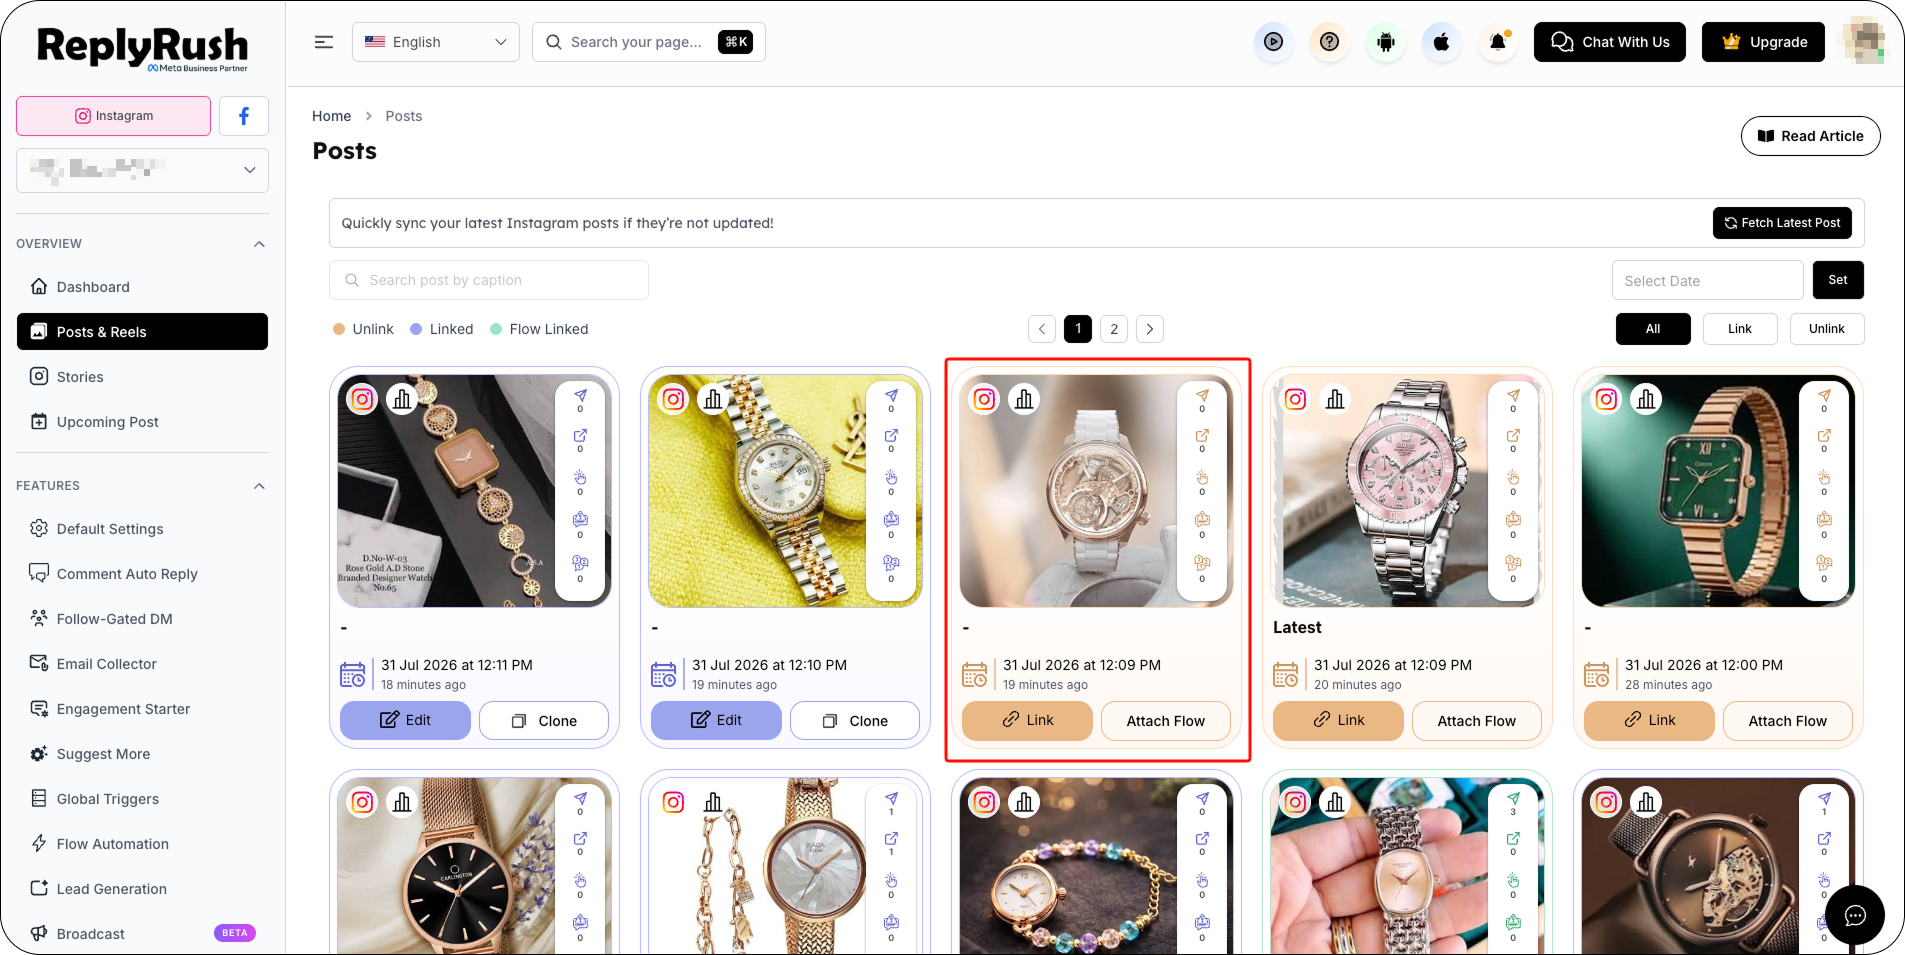Open analytics icon on 12:11 PM post

[402, 399]
